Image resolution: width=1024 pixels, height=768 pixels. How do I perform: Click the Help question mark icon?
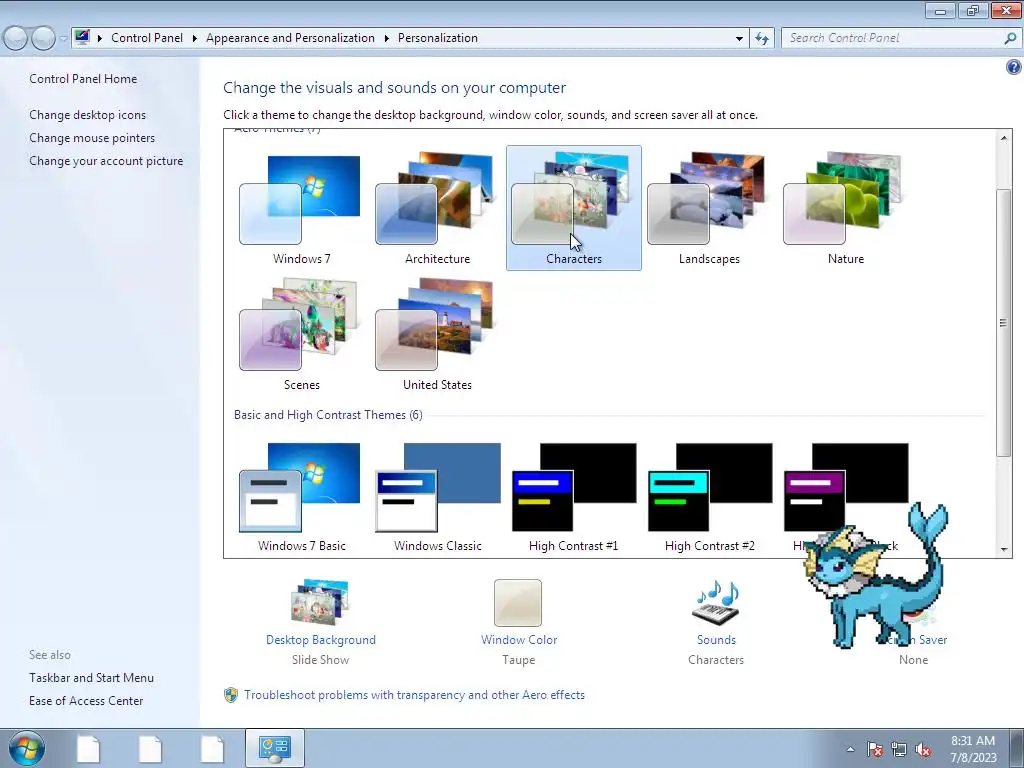click(x=1014, y=67)
